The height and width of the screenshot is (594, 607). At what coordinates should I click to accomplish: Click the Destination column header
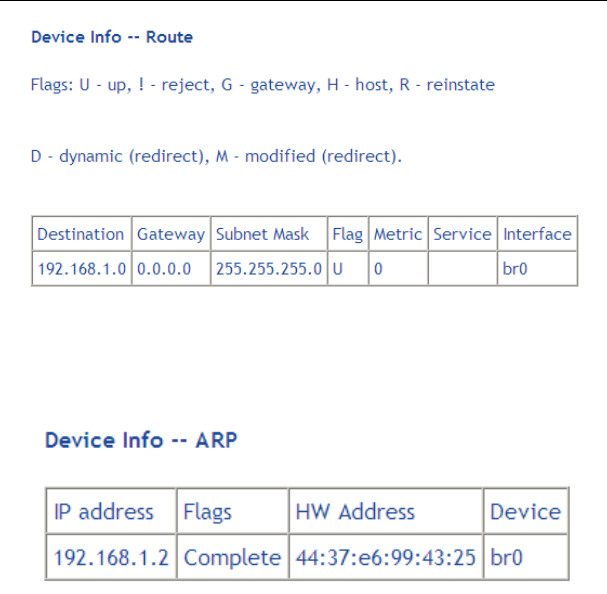(x=82, y=234)
